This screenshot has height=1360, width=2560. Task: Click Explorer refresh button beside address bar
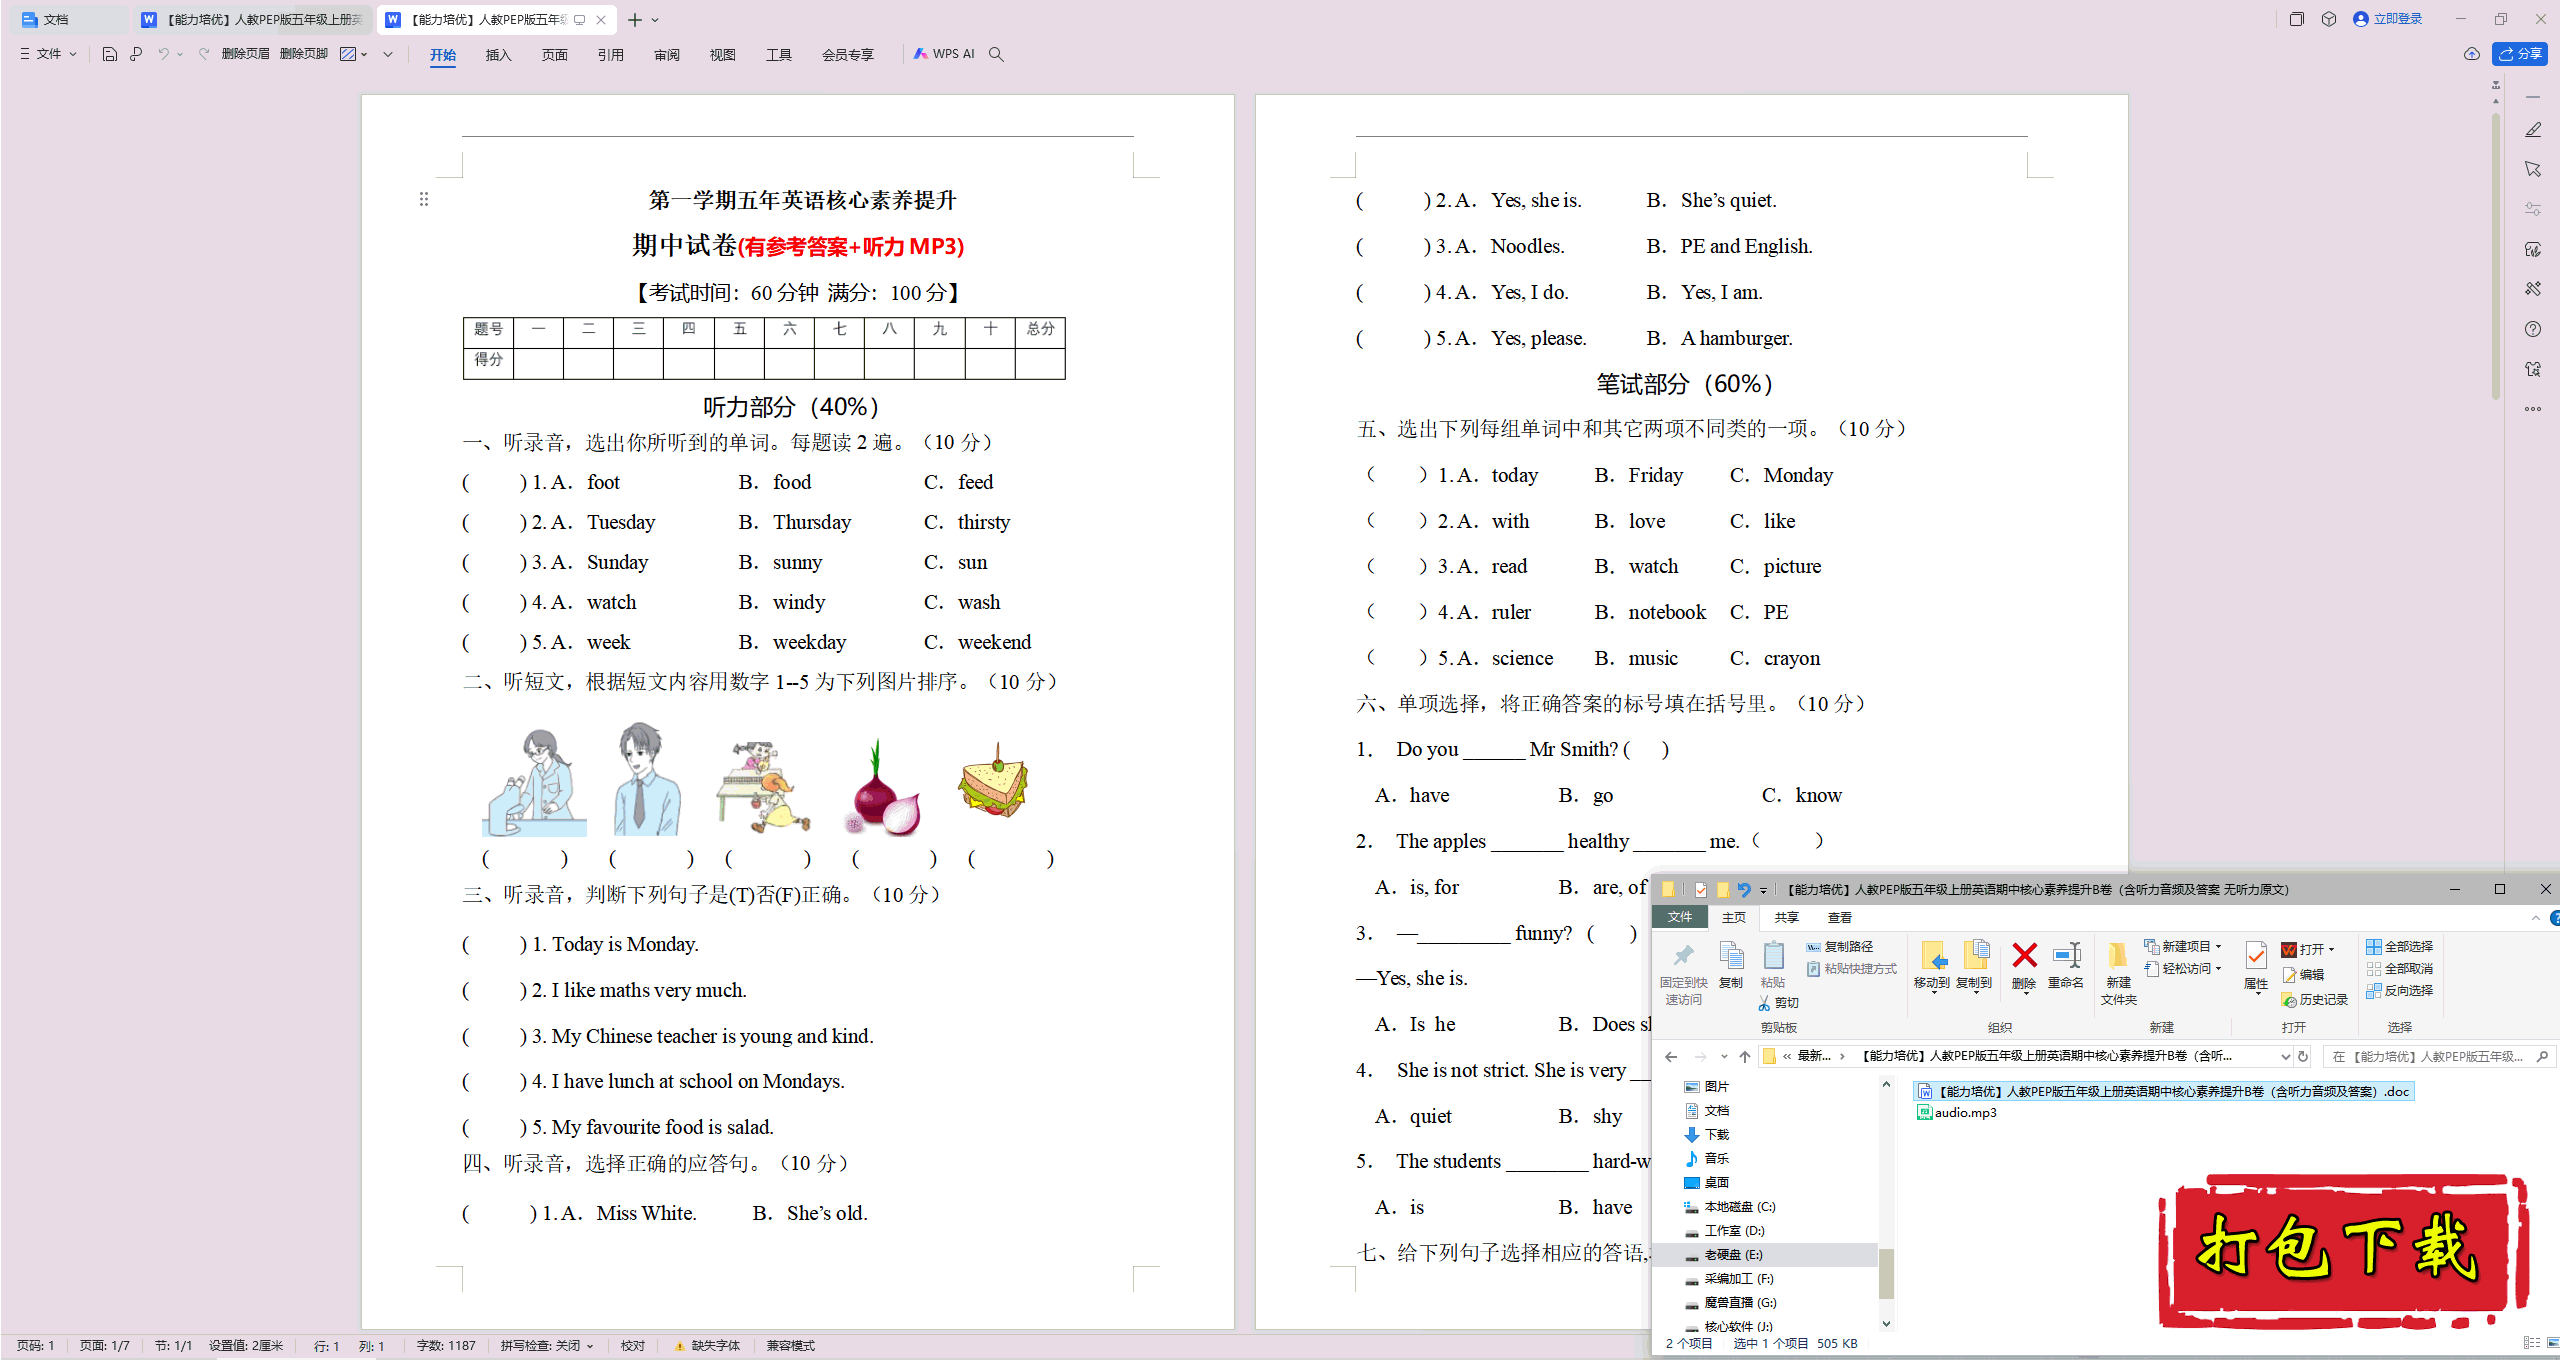pos(2304,1056)
